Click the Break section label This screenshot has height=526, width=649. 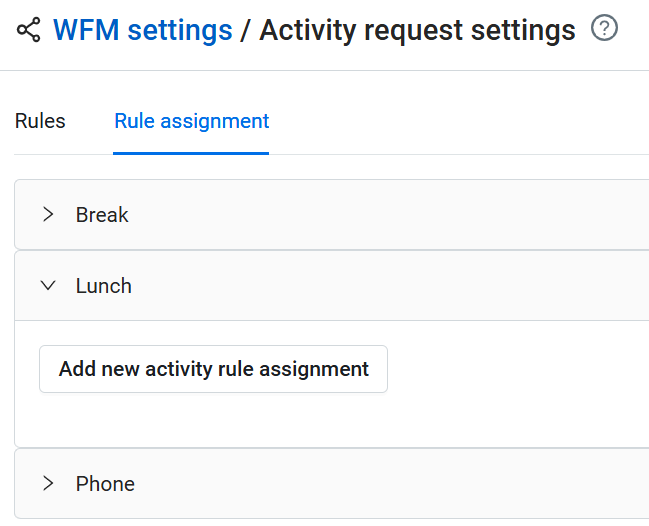(x=102, y=214)
